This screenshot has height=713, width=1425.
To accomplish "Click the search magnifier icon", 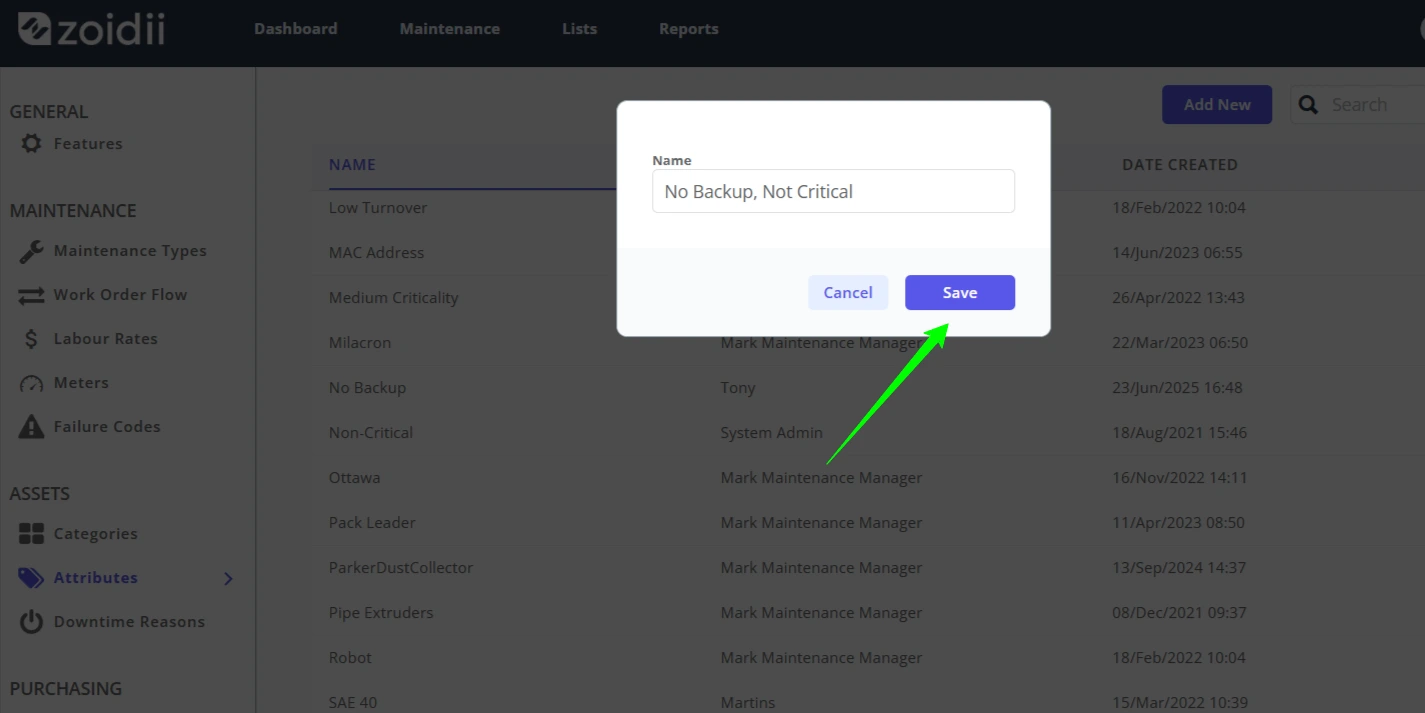I will coord(1308,105).
